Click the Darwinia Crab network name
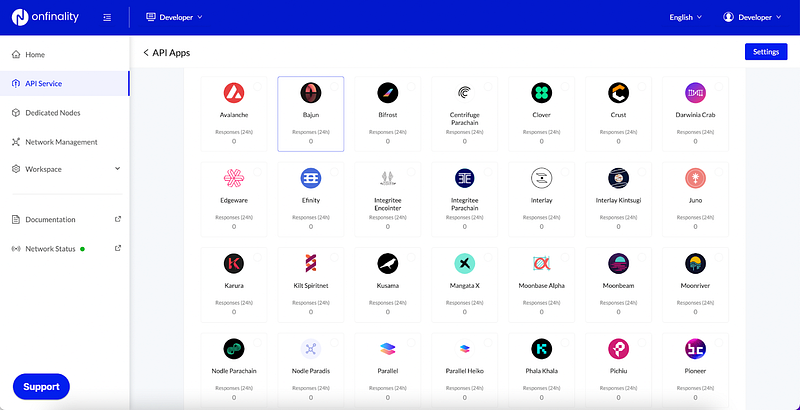 coord(695,115)
